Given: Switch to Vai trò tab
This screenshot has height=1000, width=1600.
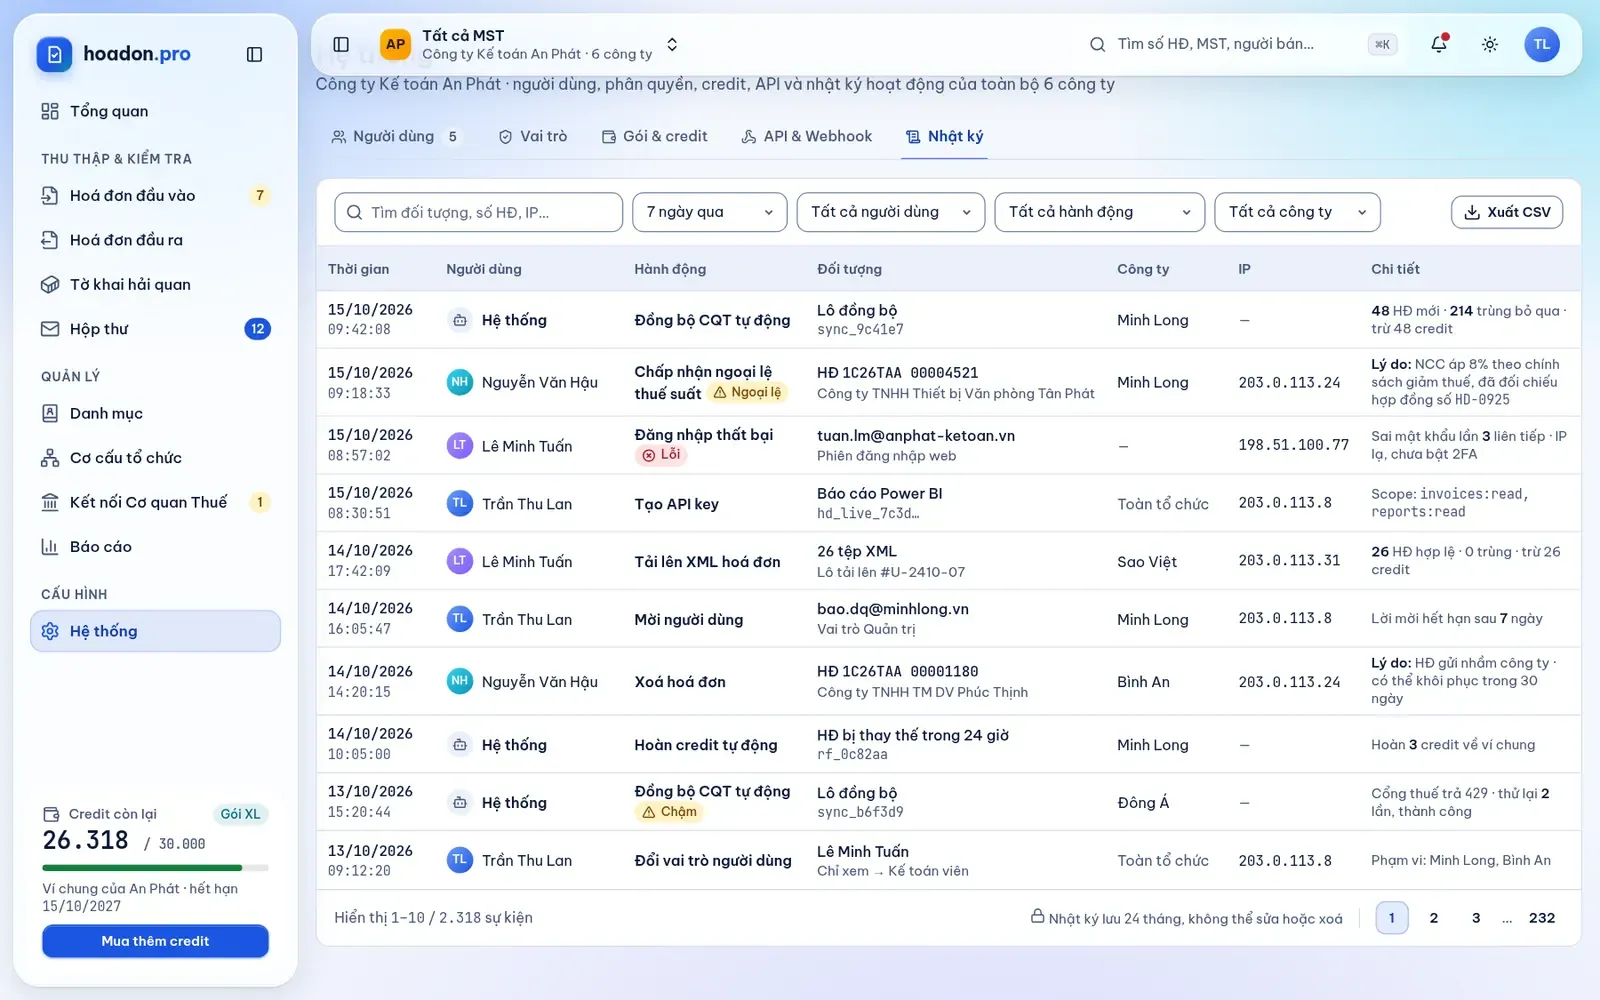Looking at the screenshot, I should 533,136.
